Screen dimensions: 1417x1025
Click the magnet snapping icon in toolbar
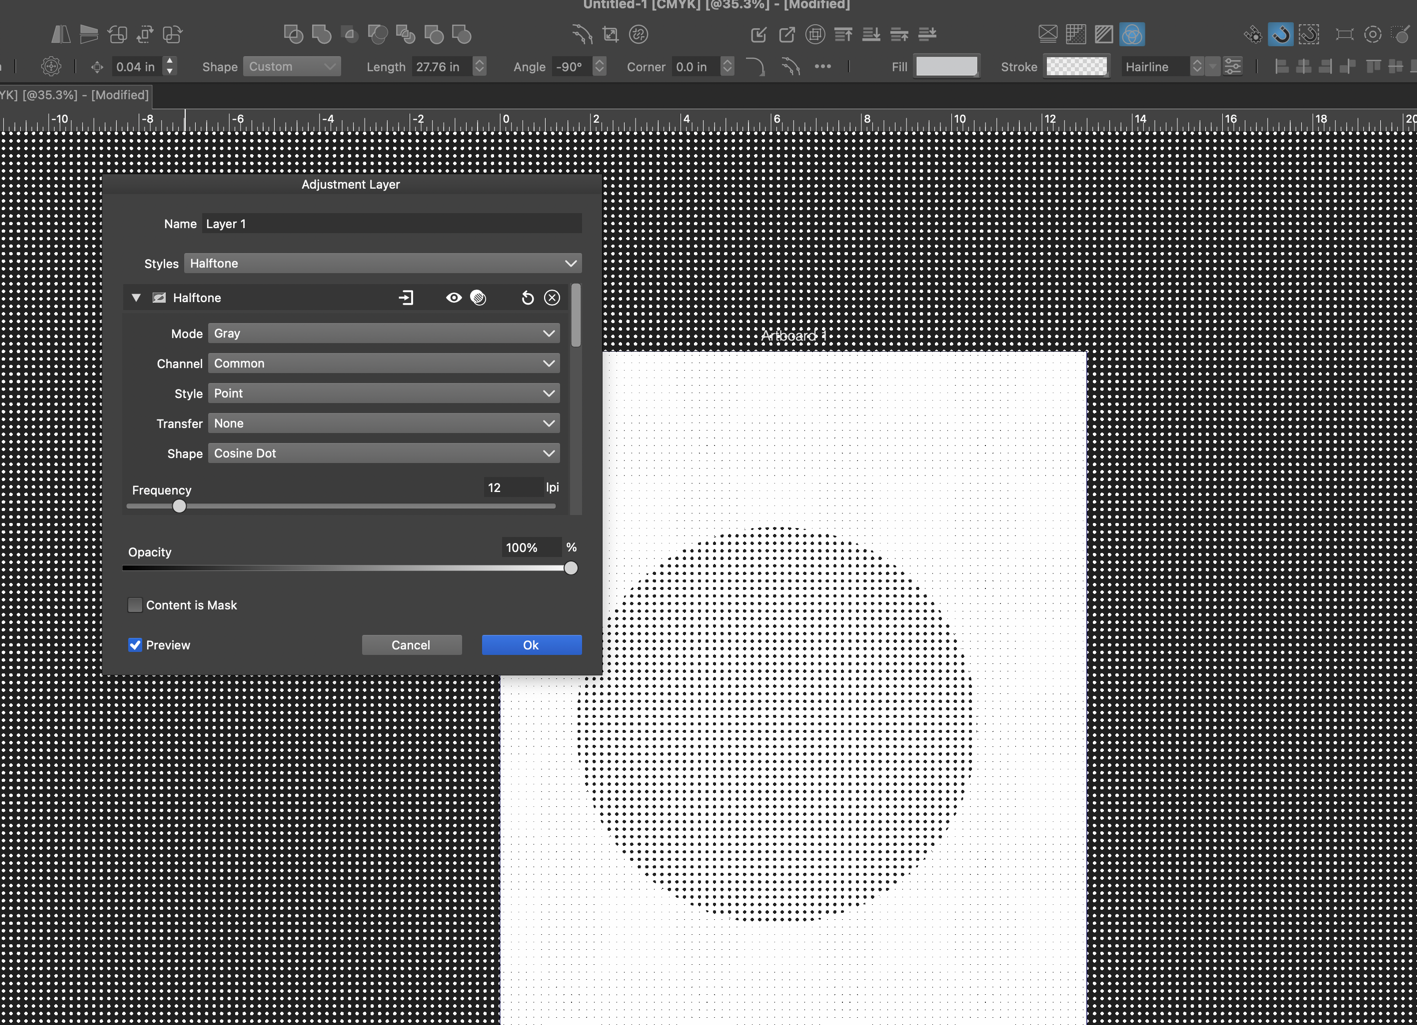1281,35
